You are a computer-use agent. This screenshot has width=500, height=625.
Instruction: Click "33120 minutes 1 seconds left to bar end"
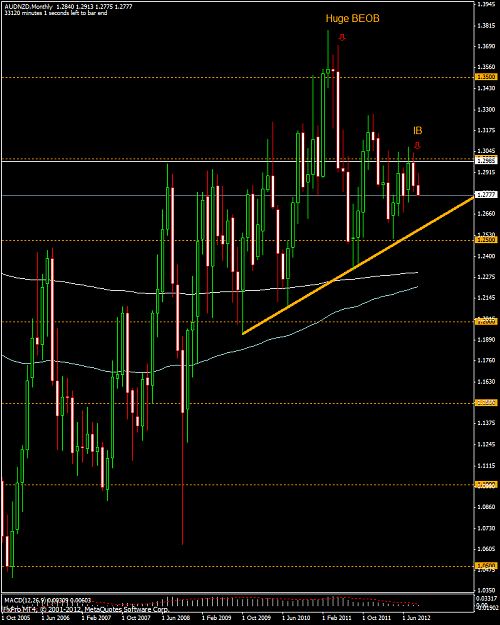(x=56, y=13)
